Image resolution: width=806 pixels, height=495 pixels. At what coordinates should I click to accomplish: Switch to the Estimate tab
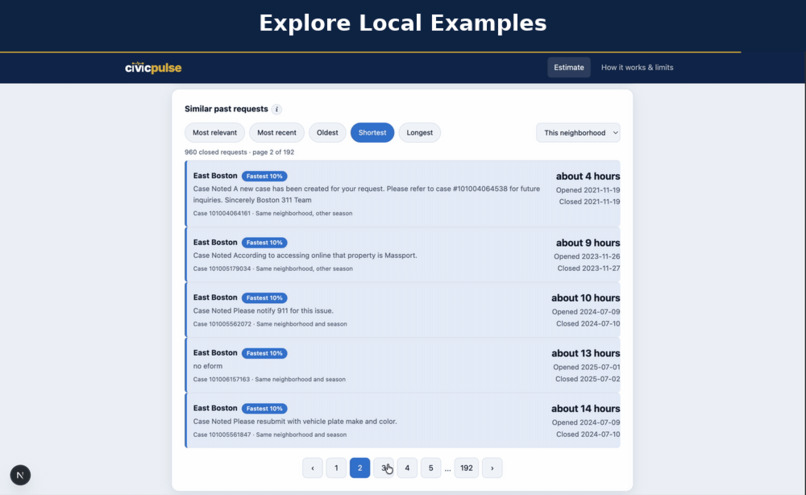pyautogui.click(x=569, y=67)
